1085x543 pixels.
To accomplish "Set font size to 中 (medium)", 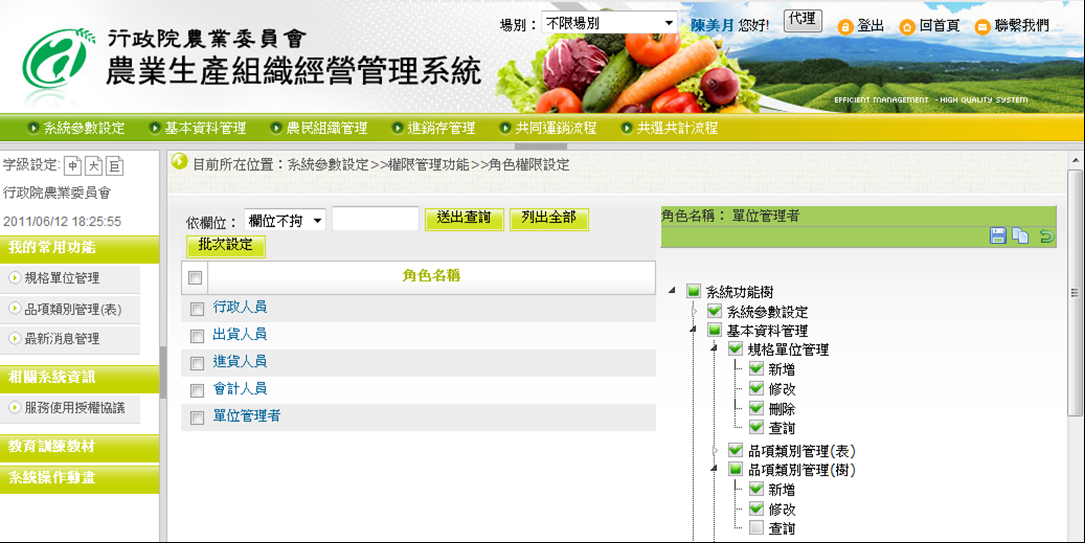I will [x=73, y=166].
